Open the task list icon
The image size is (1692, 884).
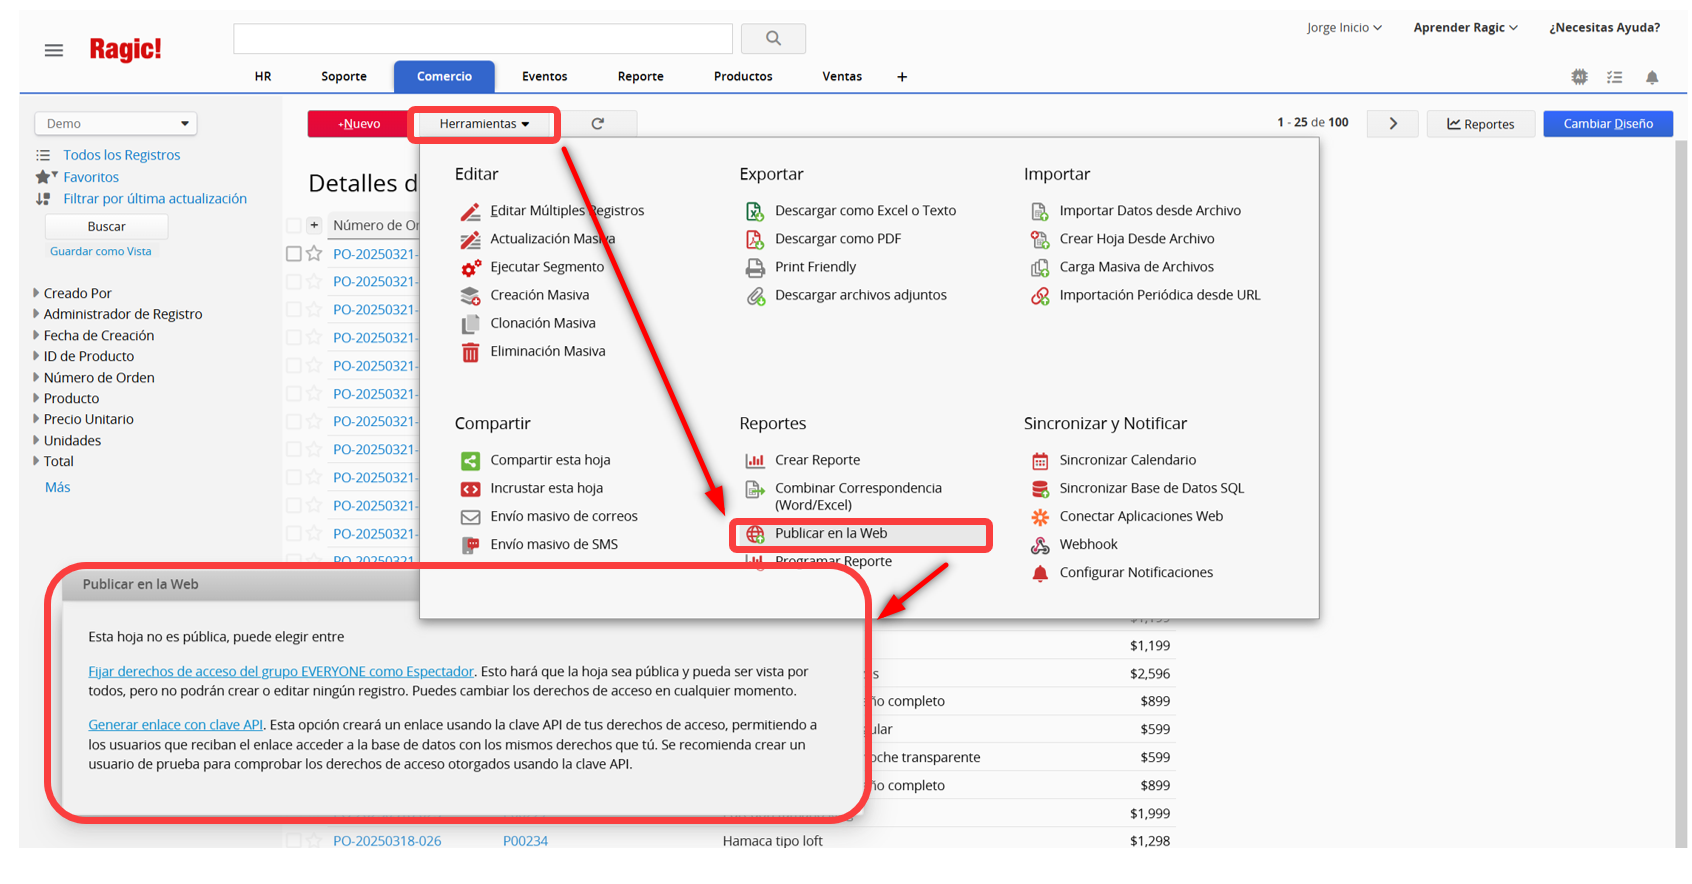[x=1615, y=77]
